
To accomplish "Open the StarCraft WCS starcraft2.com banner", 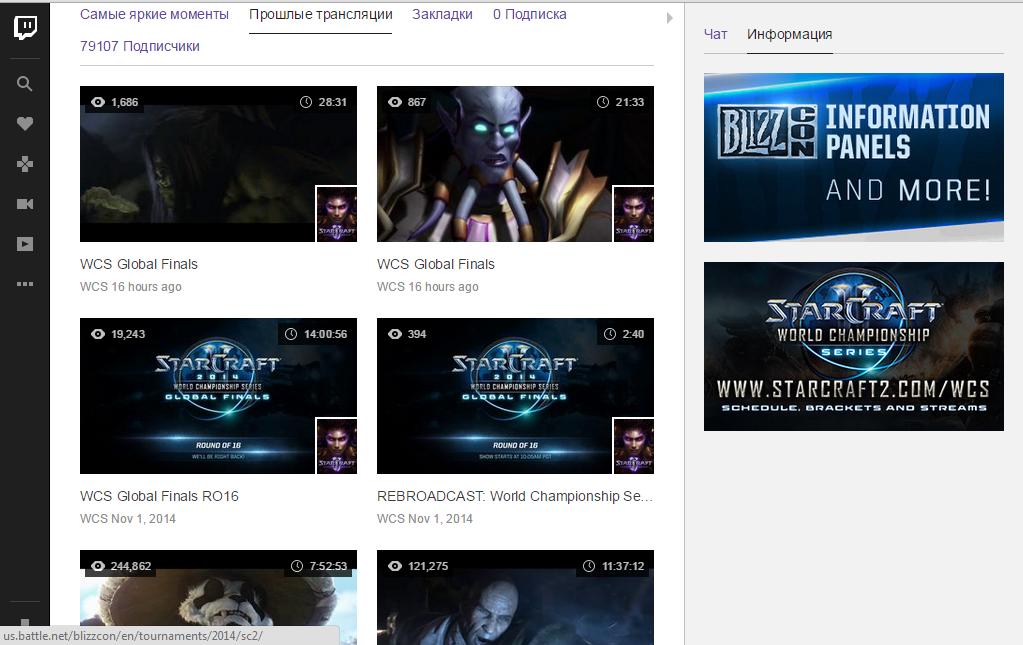I will click(x=853, y=346).
